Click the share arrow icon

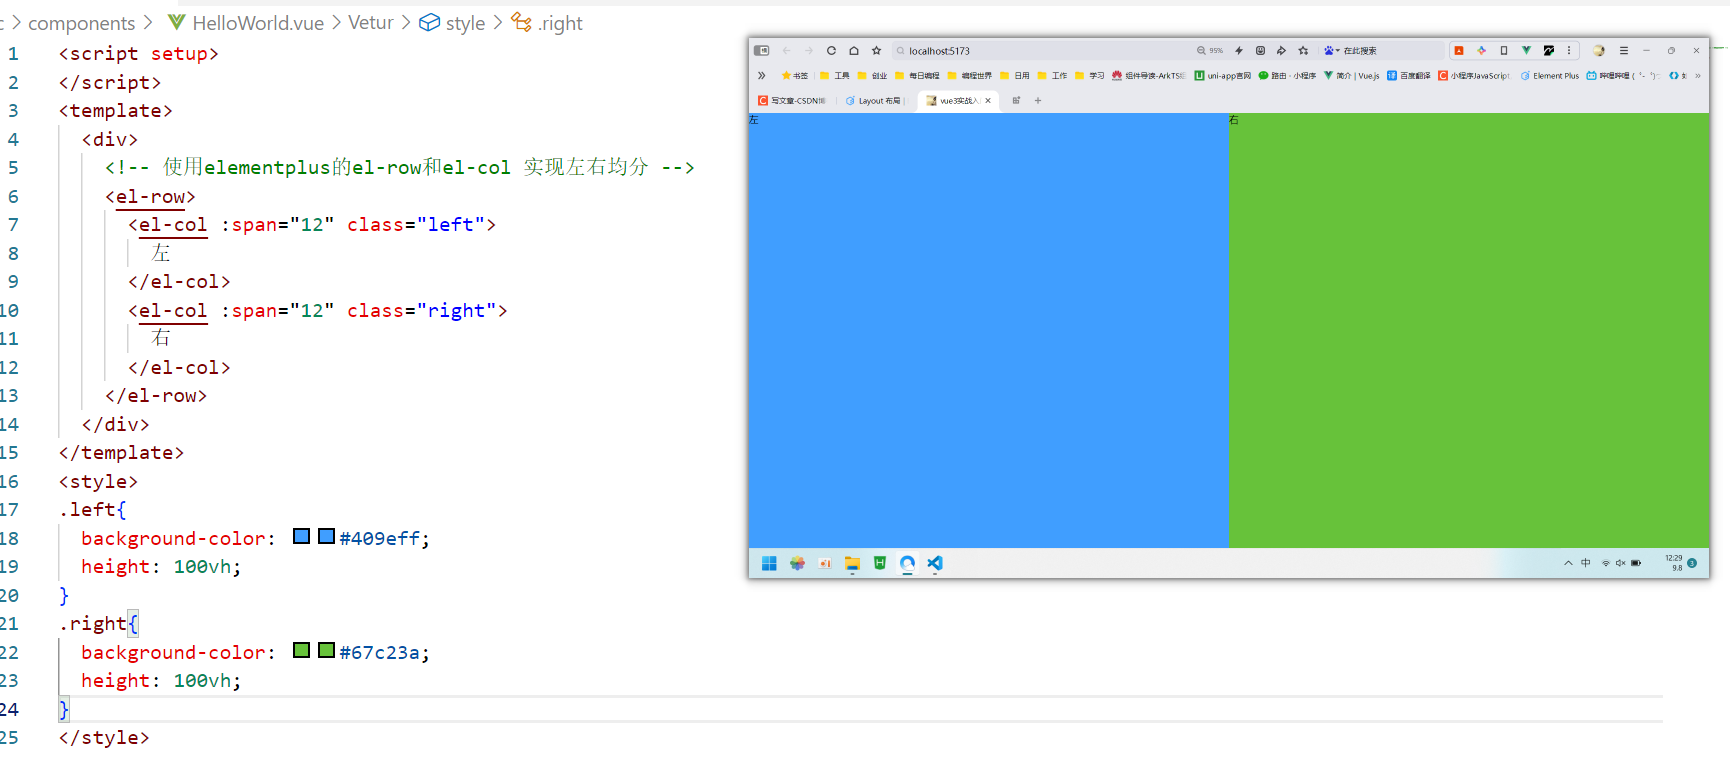[x=1281, y=50]
